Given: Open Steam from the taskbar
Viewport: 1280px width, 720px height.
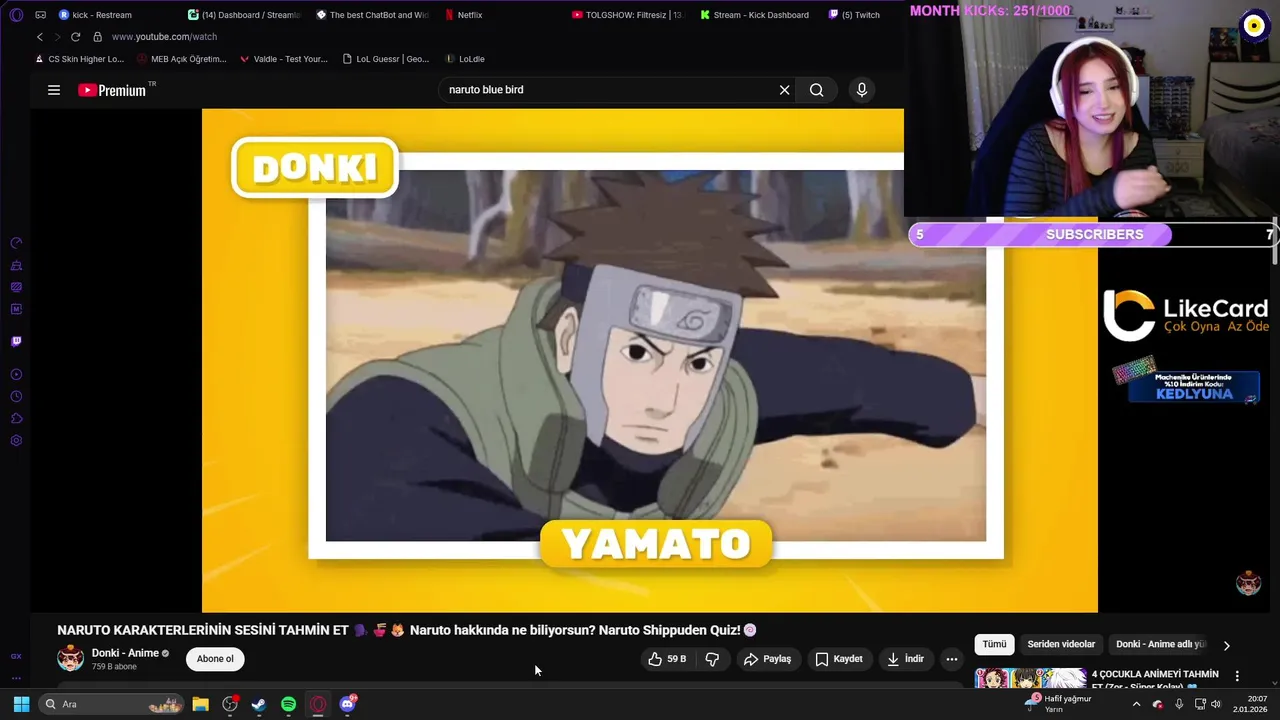Looking at the screenshot, I should pyautogui.click(x=258, y=704).
